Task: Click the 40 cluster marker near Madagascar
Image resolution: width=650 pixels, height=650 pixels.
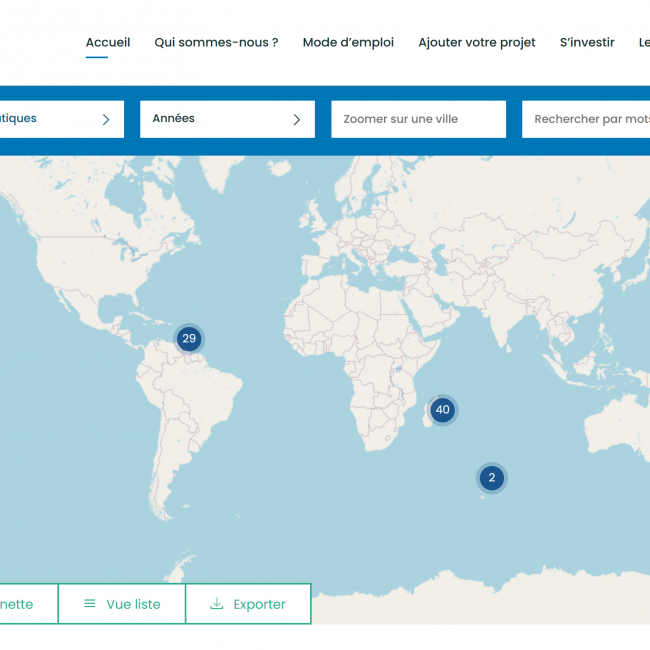Action: coord(442,410)
